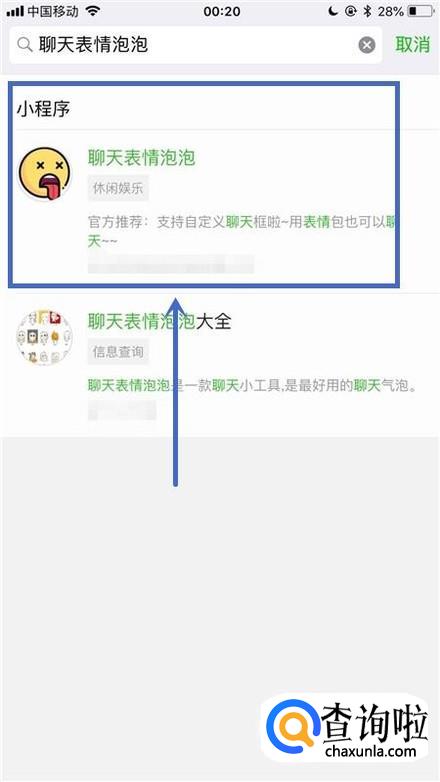
Task: Tap the 休闲娱乐 category tag
Action: pos(118,189)
